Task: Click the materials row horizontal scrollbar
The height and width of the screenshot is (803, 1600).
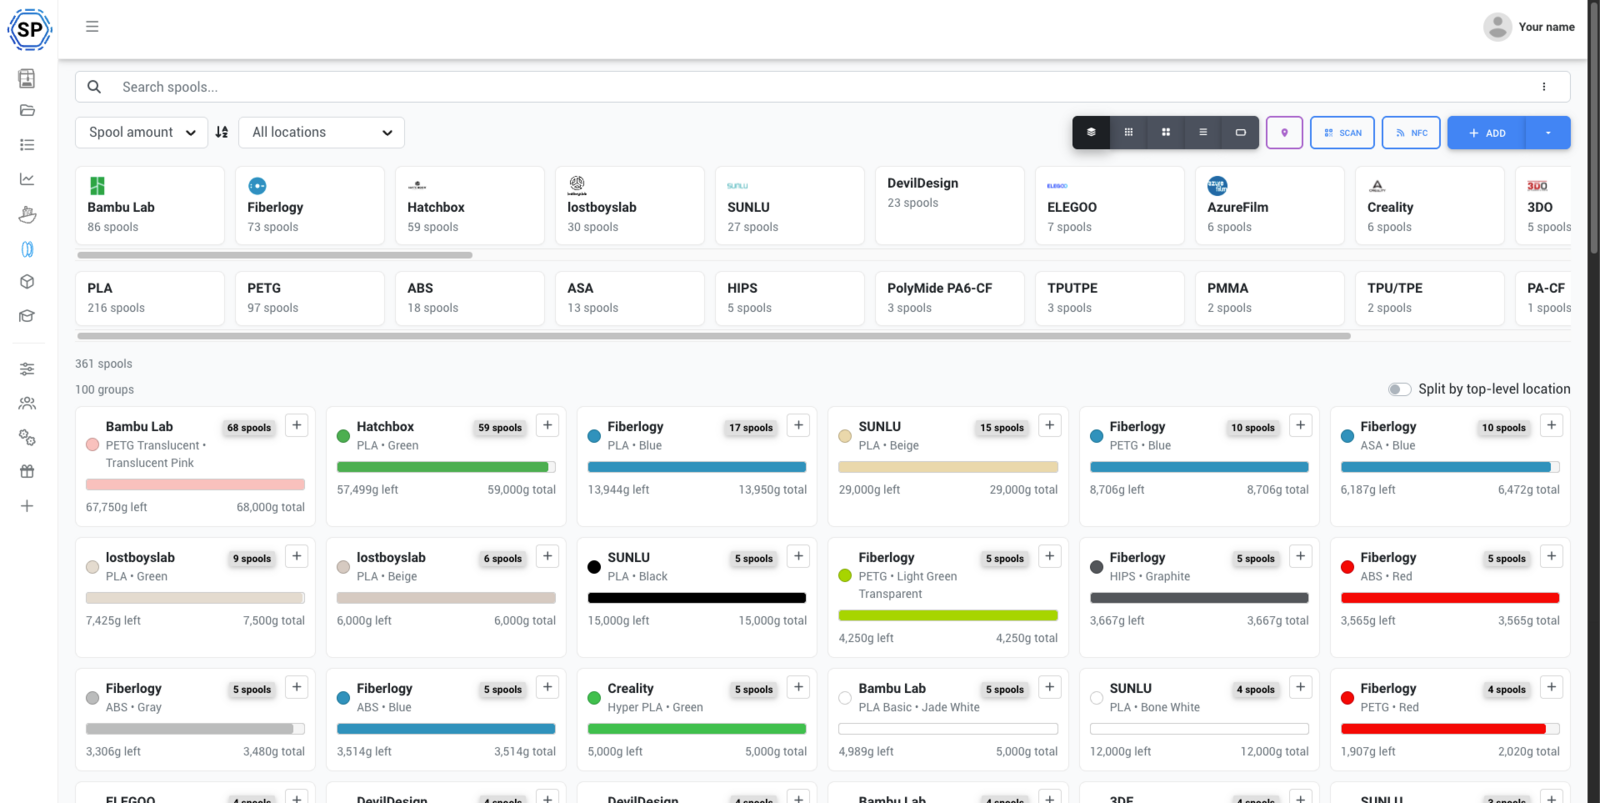Action: [714, 336]
